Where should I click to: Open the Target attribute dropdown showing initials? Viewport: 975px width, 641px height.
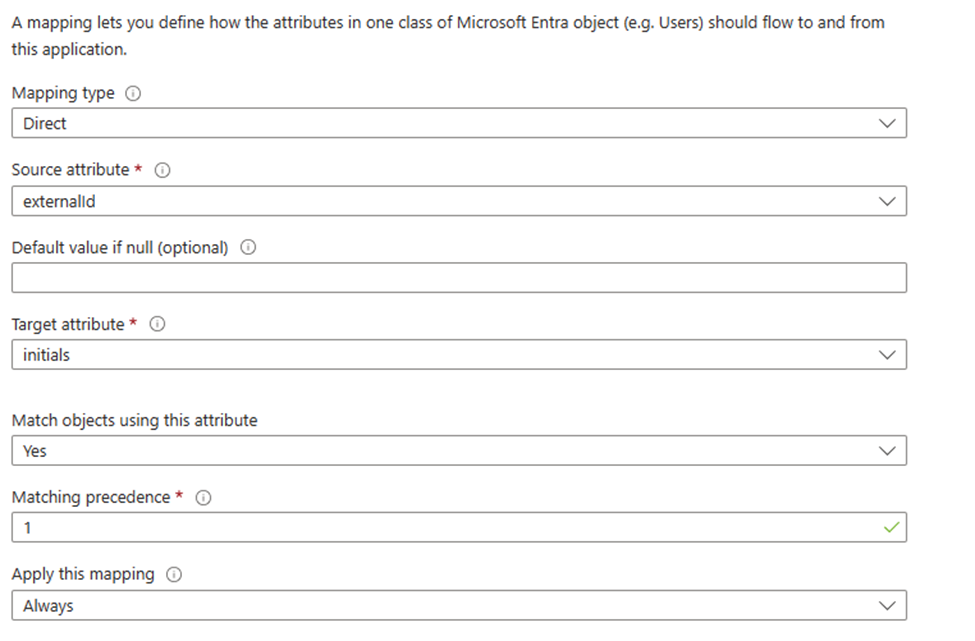click(459, 355)
